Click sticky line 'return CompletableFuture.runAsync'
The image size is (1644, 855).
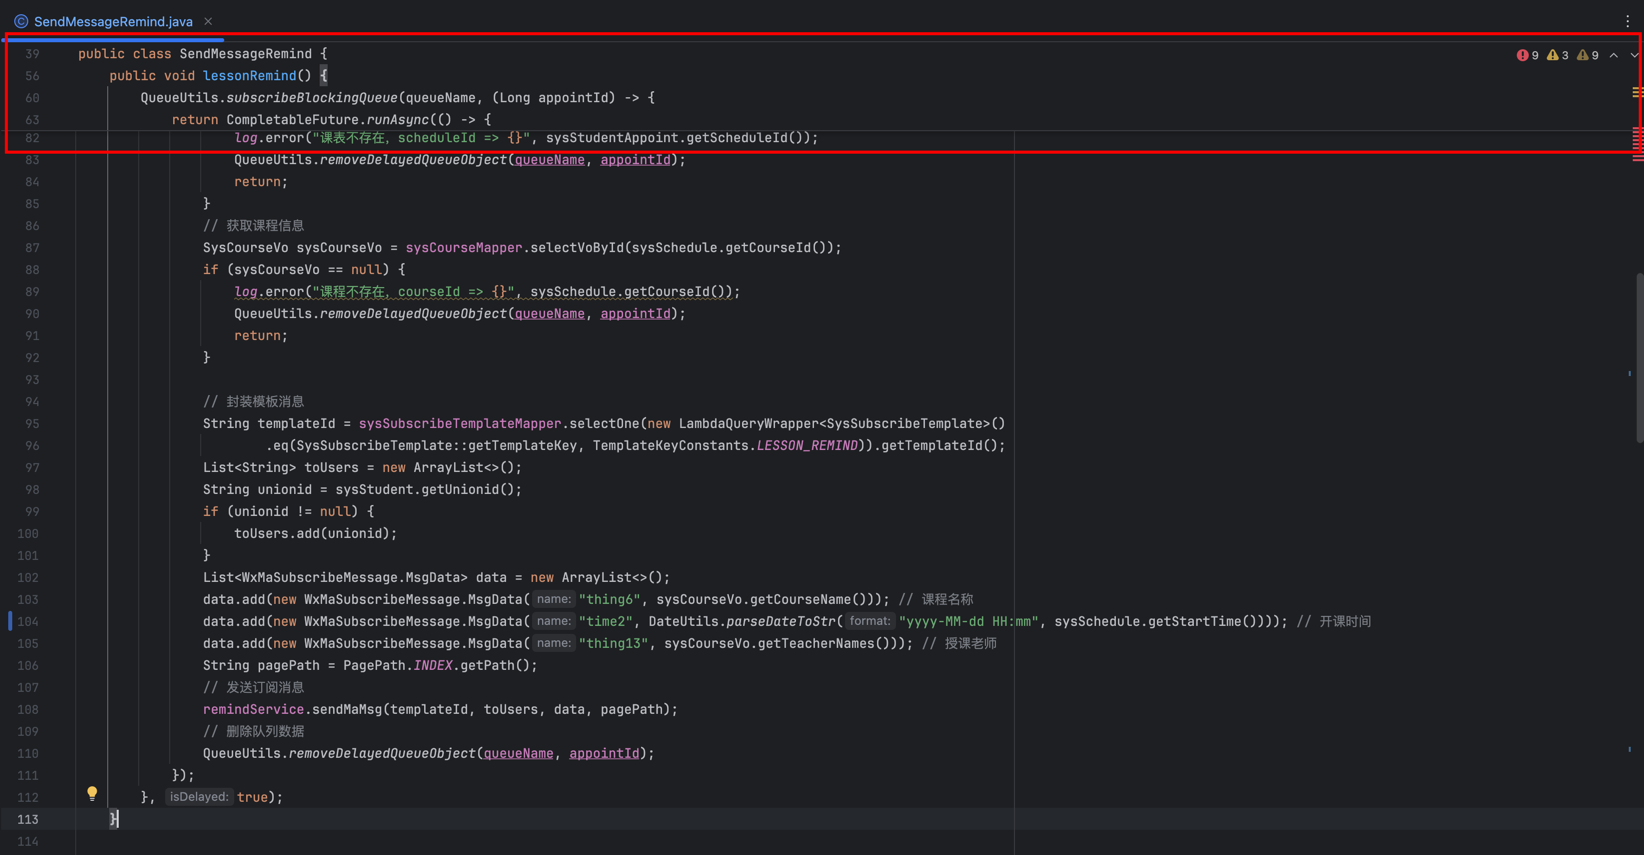(x=330, y=120)
